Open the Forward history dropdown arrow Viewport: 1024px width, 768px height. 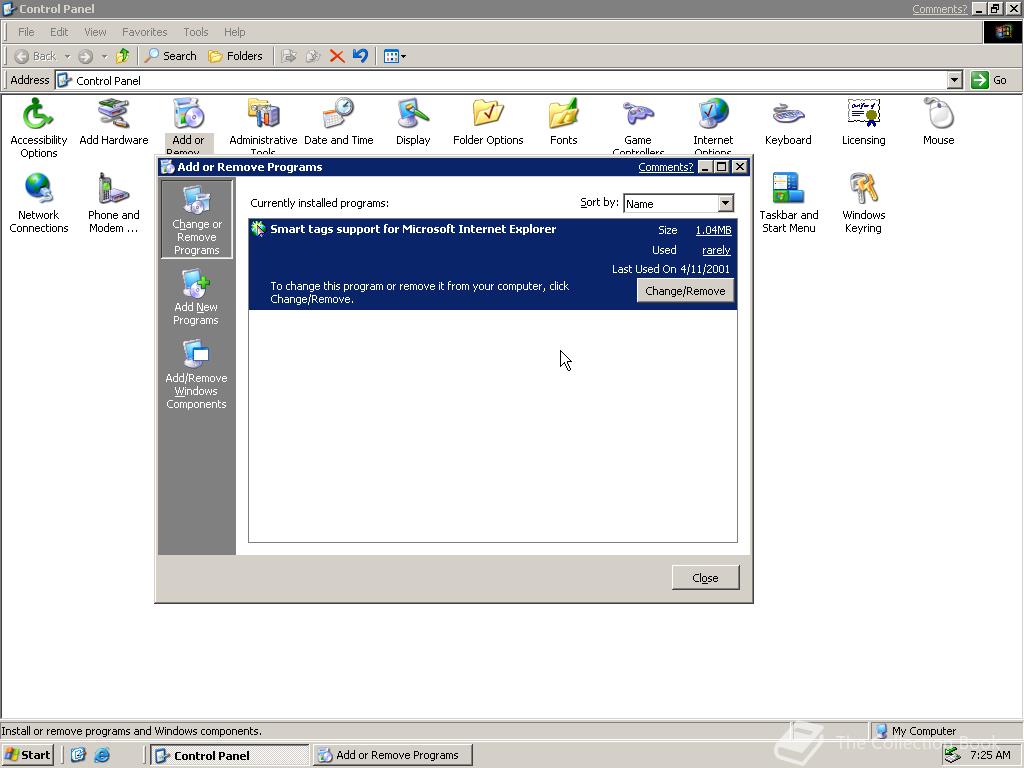click(x=104, y=56)
